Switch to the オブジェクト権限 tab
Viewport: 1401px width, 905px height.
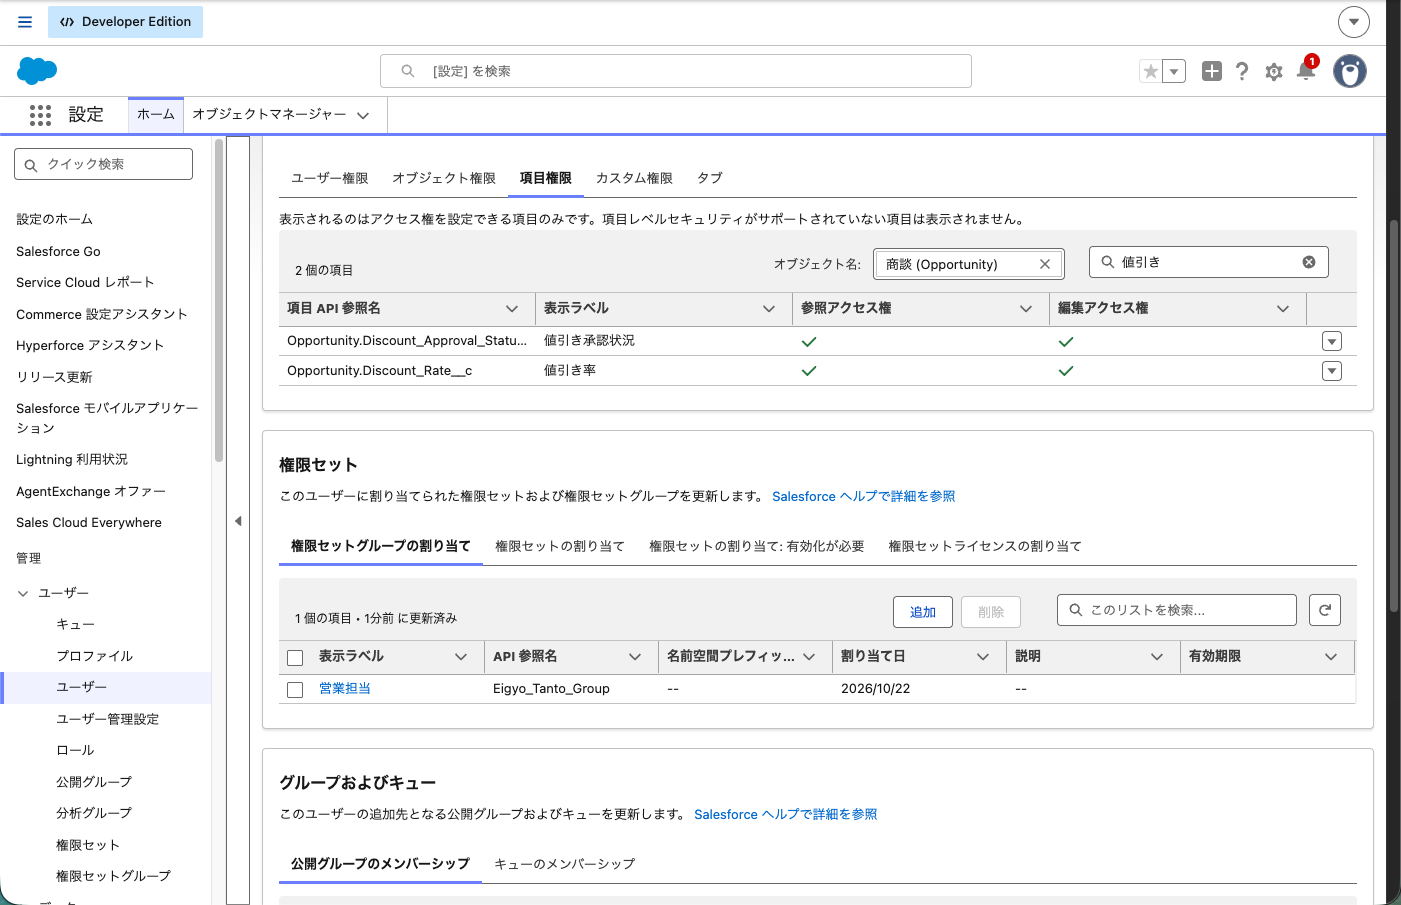click(x=444, y=178)
